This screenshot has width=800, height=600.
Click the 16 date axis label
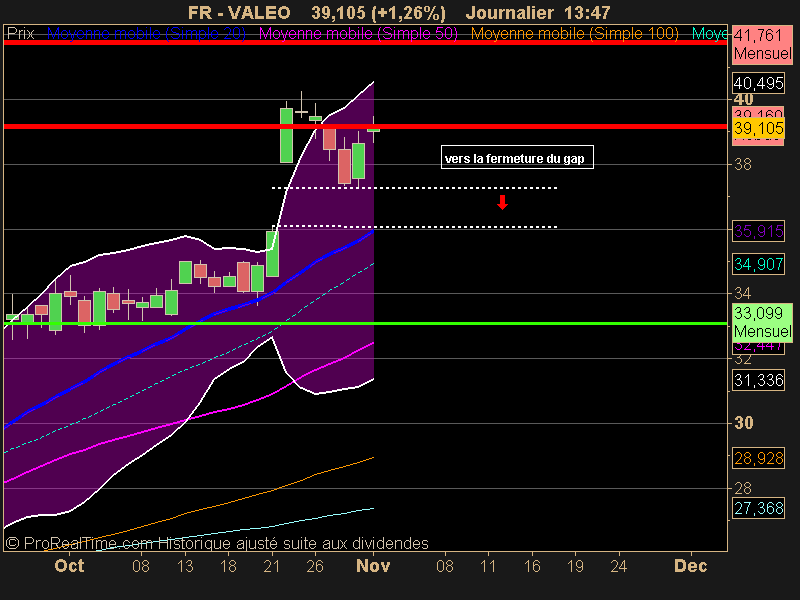[532, 566]
